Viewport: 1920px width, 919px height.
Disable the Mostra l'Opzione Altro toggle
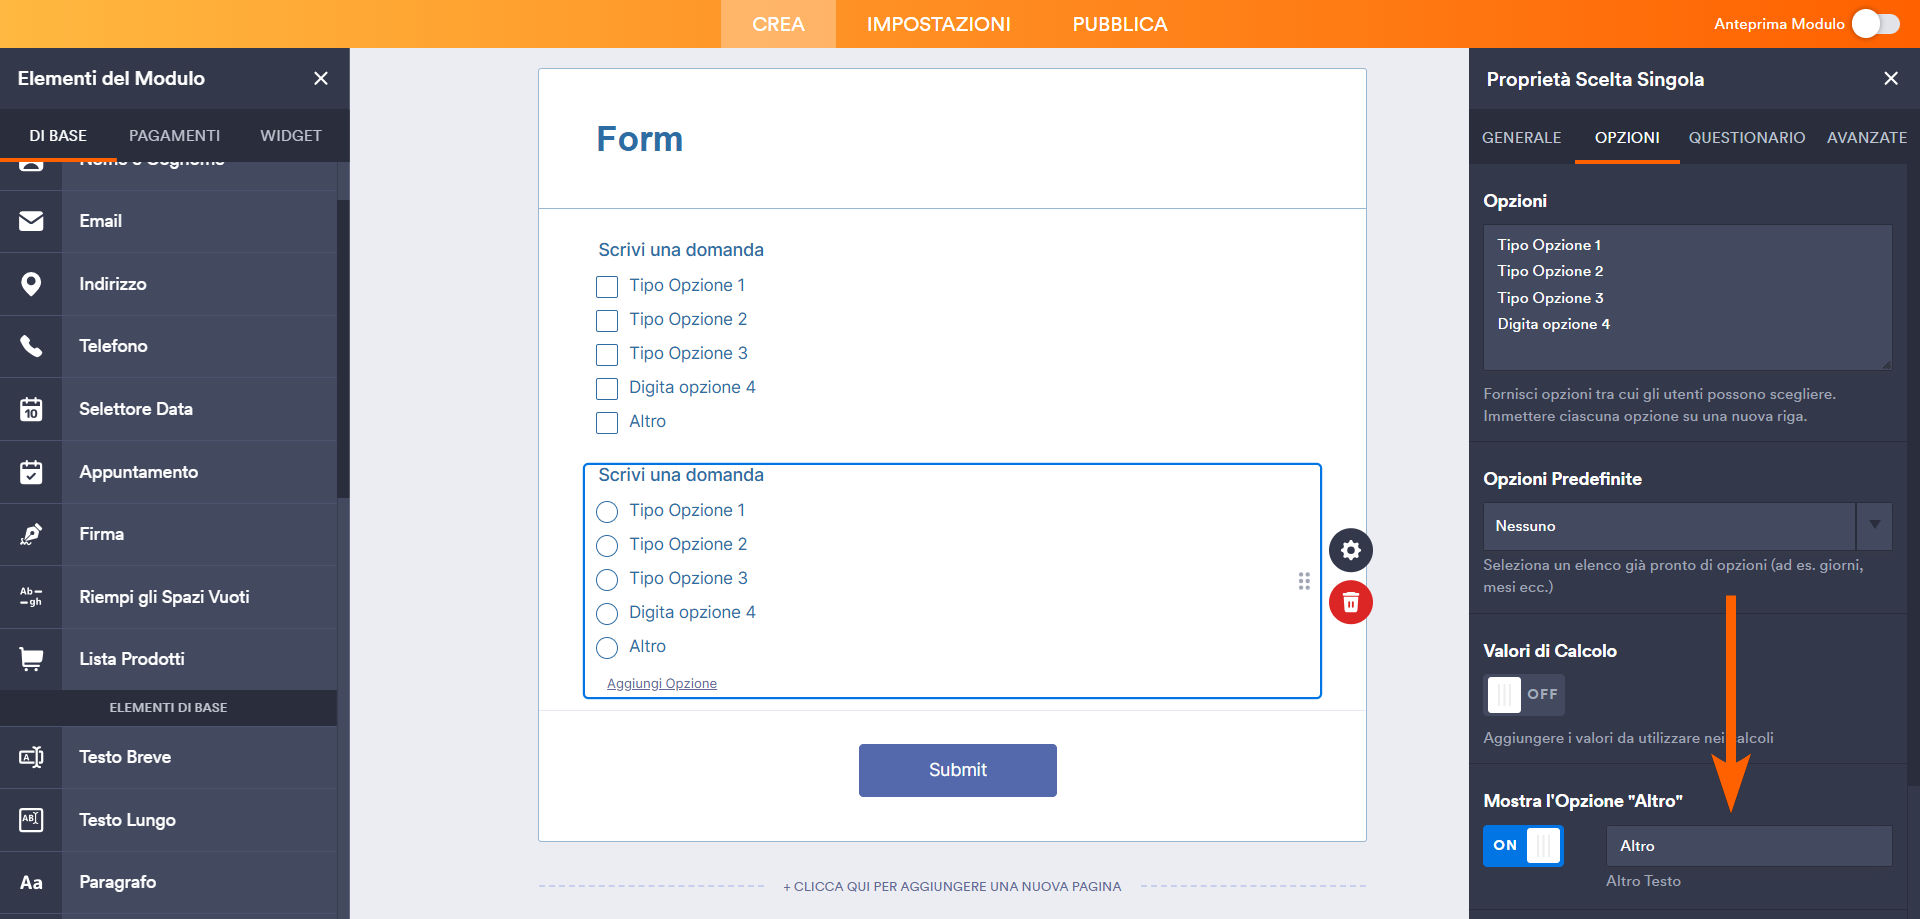[1522, 845]
